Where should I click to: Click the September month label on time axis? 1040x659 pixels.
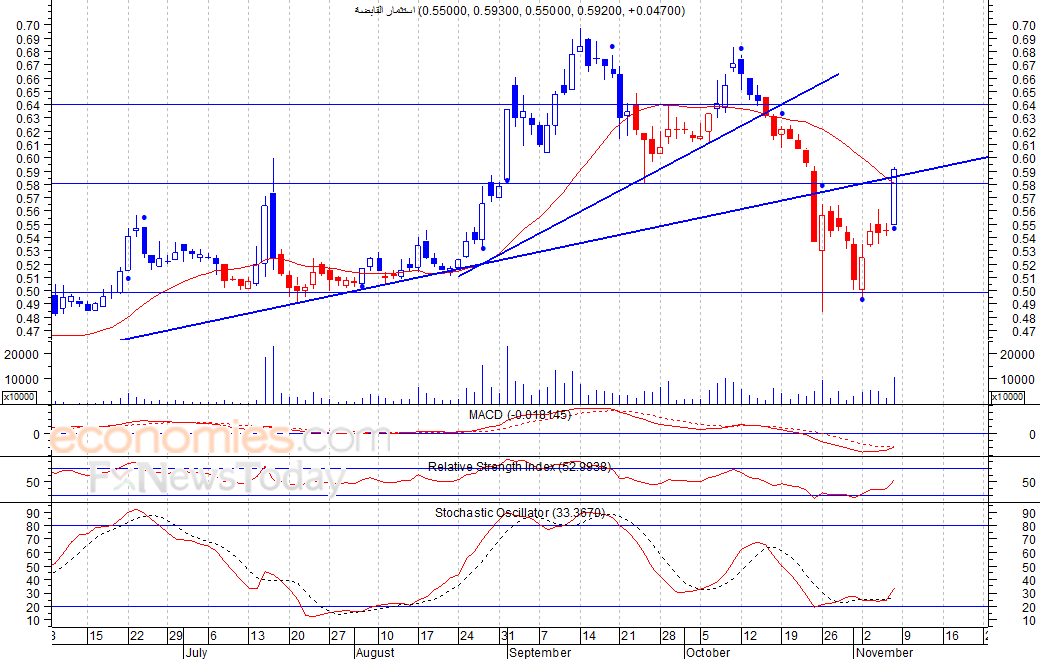[x=541, y=652]
